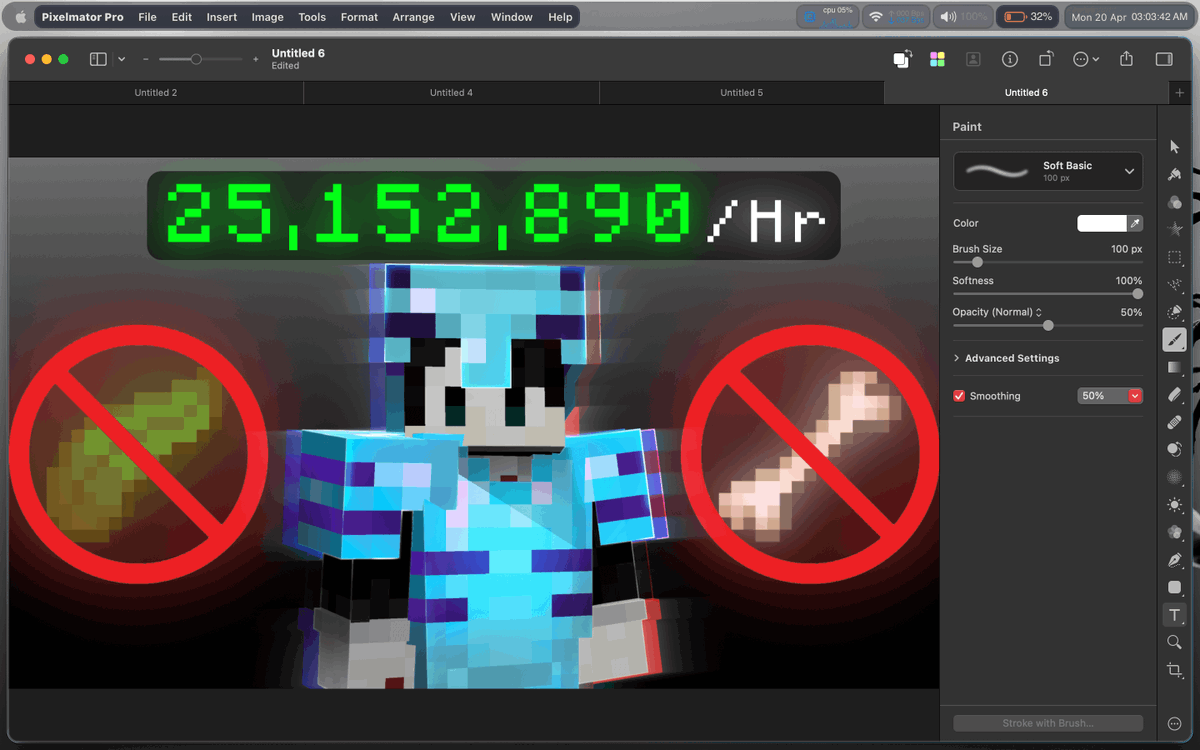Open the four colored squares icon
The height and width of the screenshot is (750, 1200).
click(937, 59)
